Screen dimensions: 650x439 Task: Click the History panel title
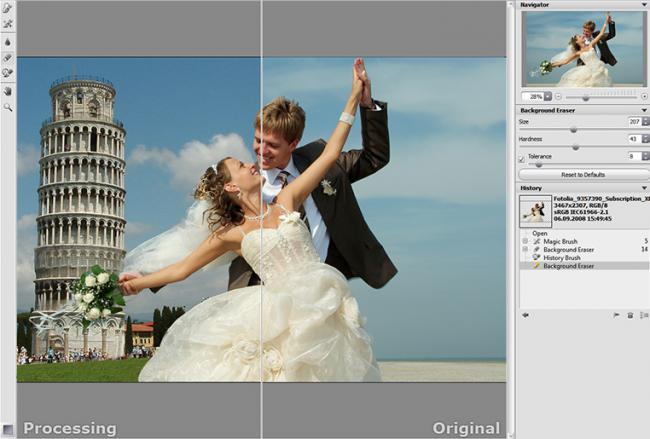531,188
